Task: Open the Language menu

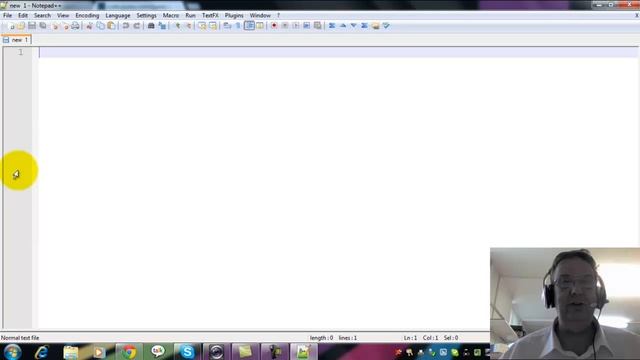Action: (118, 16)
